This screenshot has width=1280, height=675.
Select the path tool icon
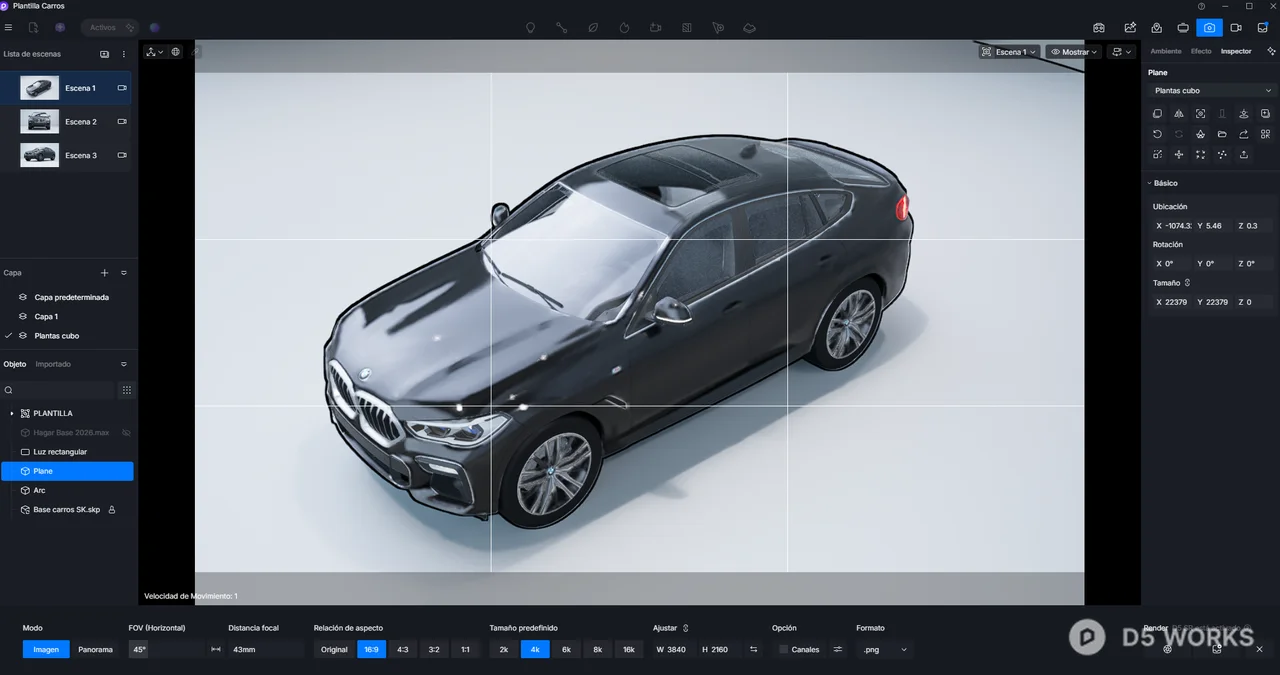pyautogui.click(x=562, y=28)
